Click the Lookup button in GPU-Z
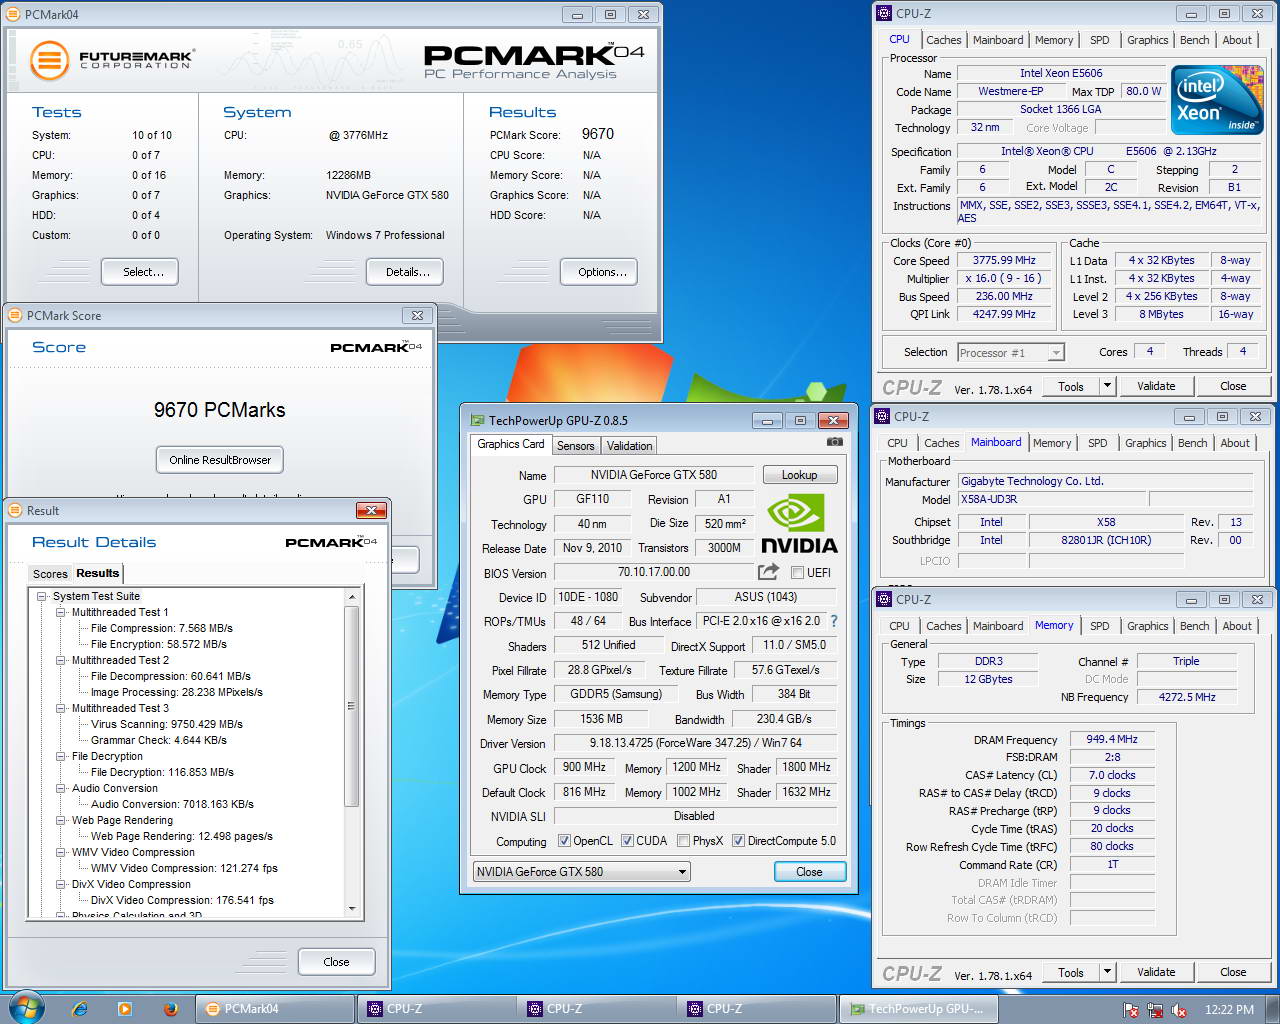This screenshot has width=1280, height=1024. point(800,475)
